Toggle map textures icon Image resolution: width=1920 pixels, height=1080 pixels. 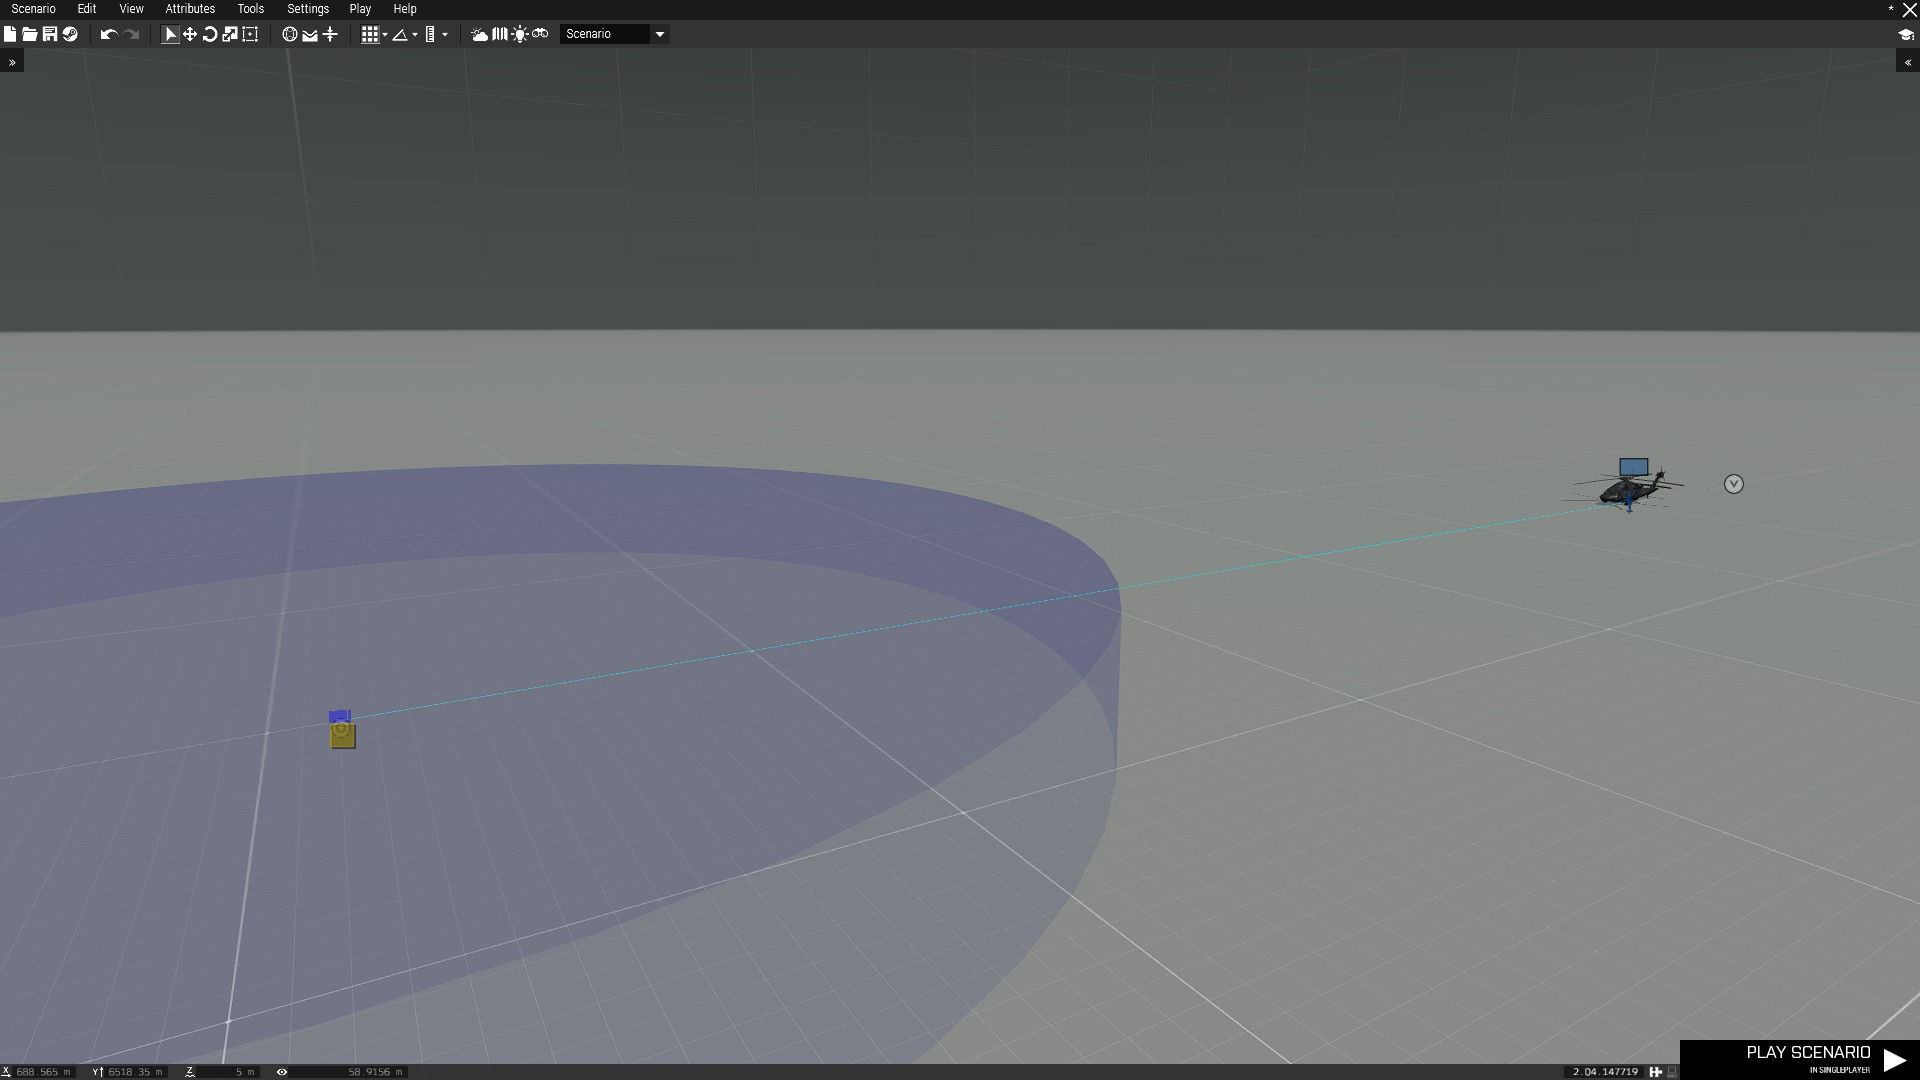[500, 34]
